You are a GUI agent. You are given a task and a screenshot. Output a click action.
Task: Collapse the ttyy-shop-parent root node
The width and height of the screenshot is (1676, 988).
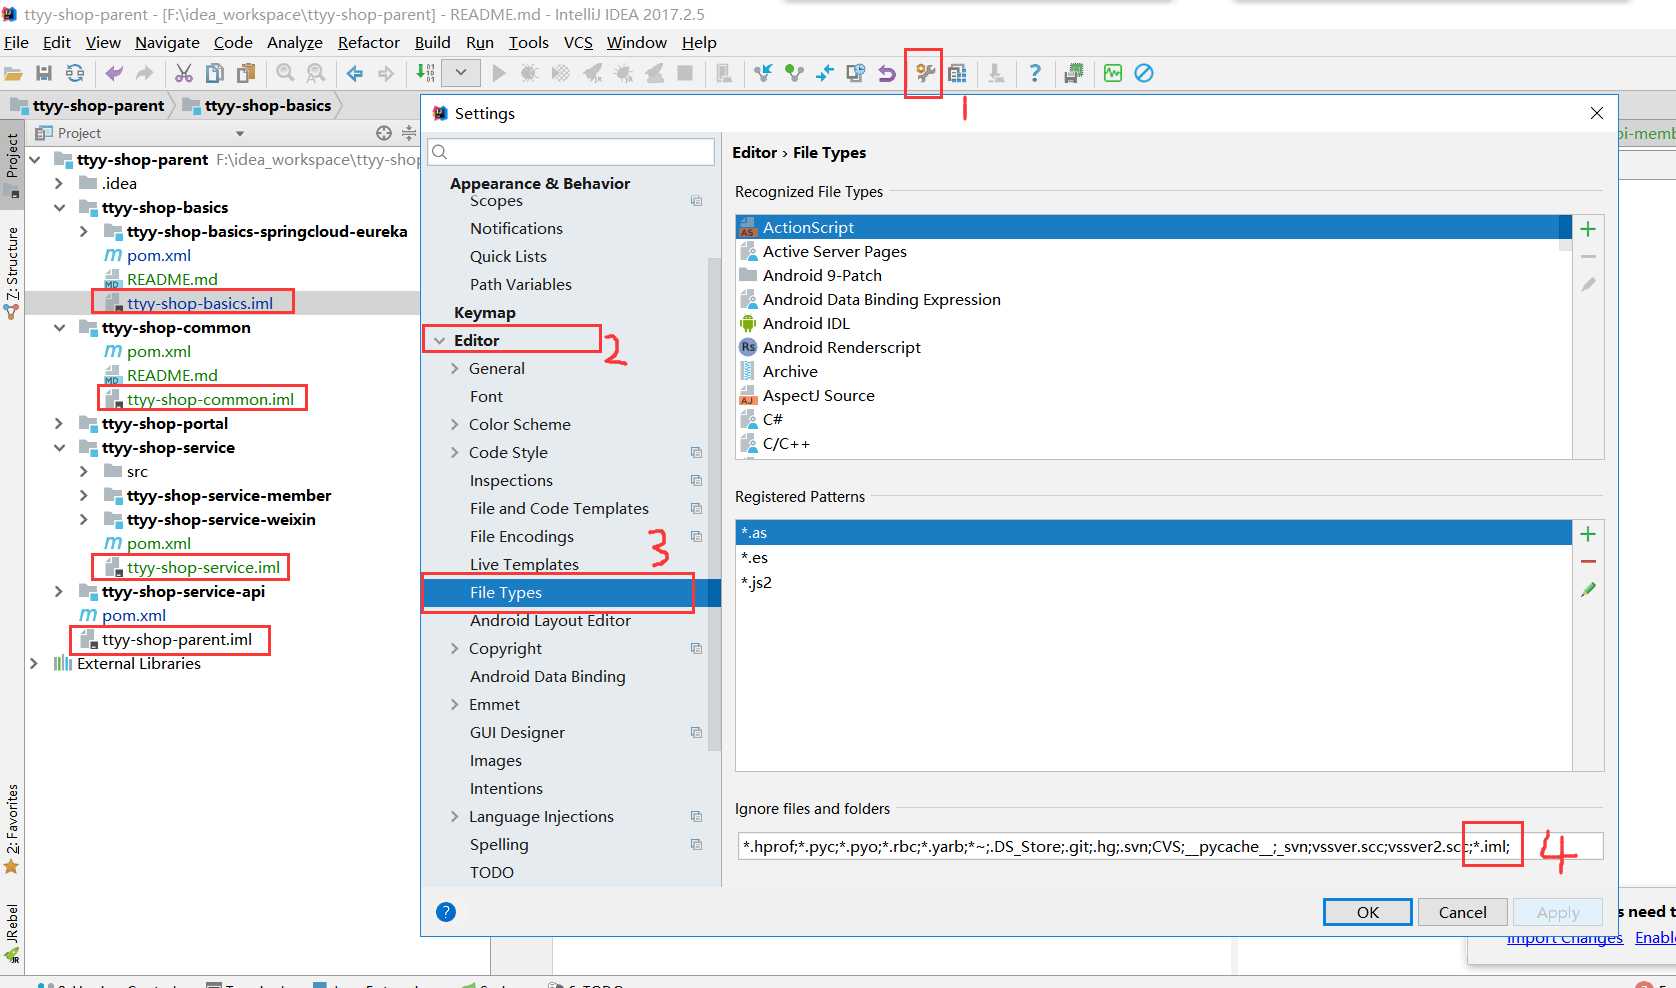pyautogui.click(x=35, y=159)
